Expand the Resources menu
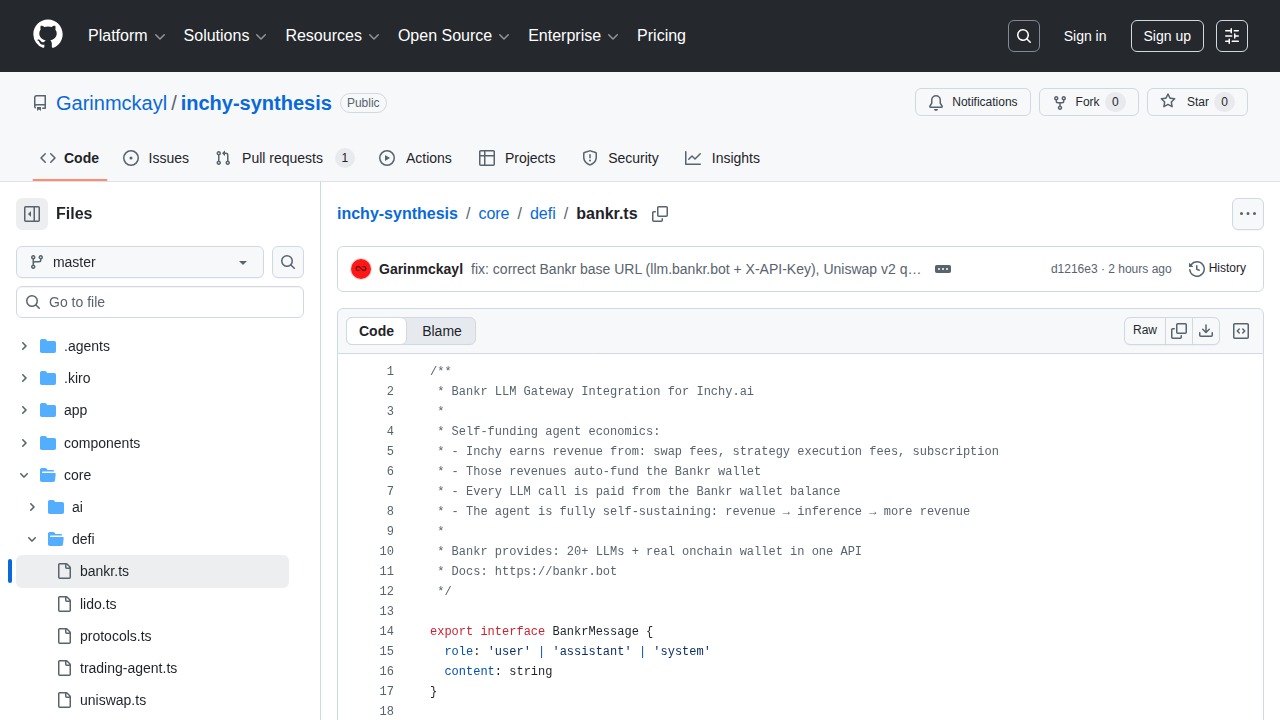The width and height of the screenshot is (1280, 720). coord(333,36)
